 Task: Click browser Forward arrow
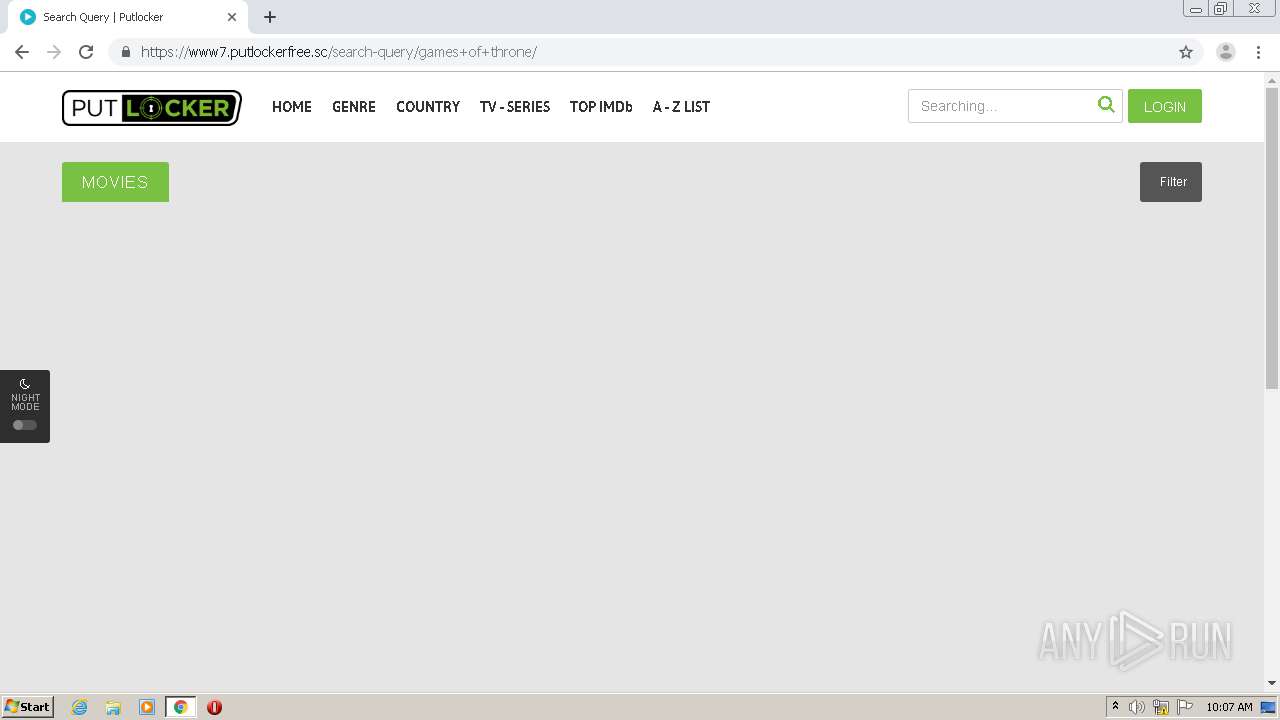(54, 52)
